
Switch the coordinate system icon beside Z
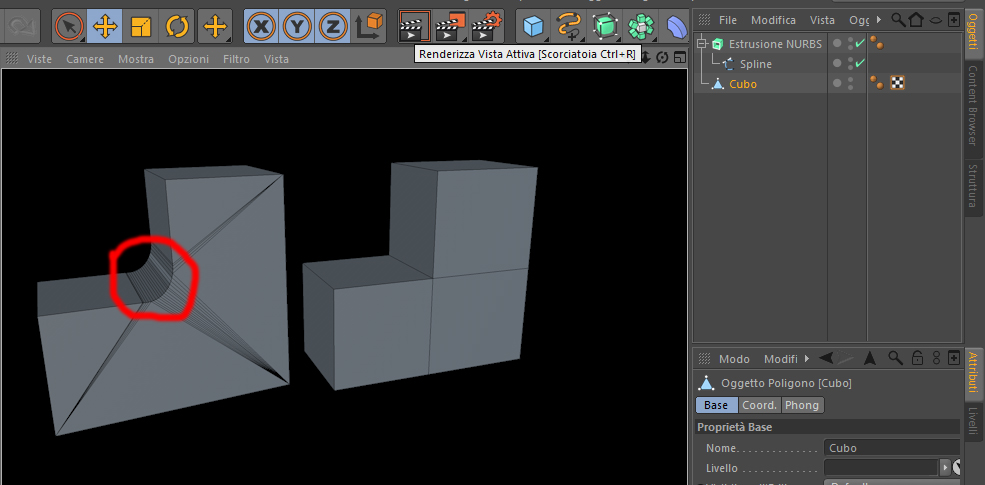tap(369, 26)
